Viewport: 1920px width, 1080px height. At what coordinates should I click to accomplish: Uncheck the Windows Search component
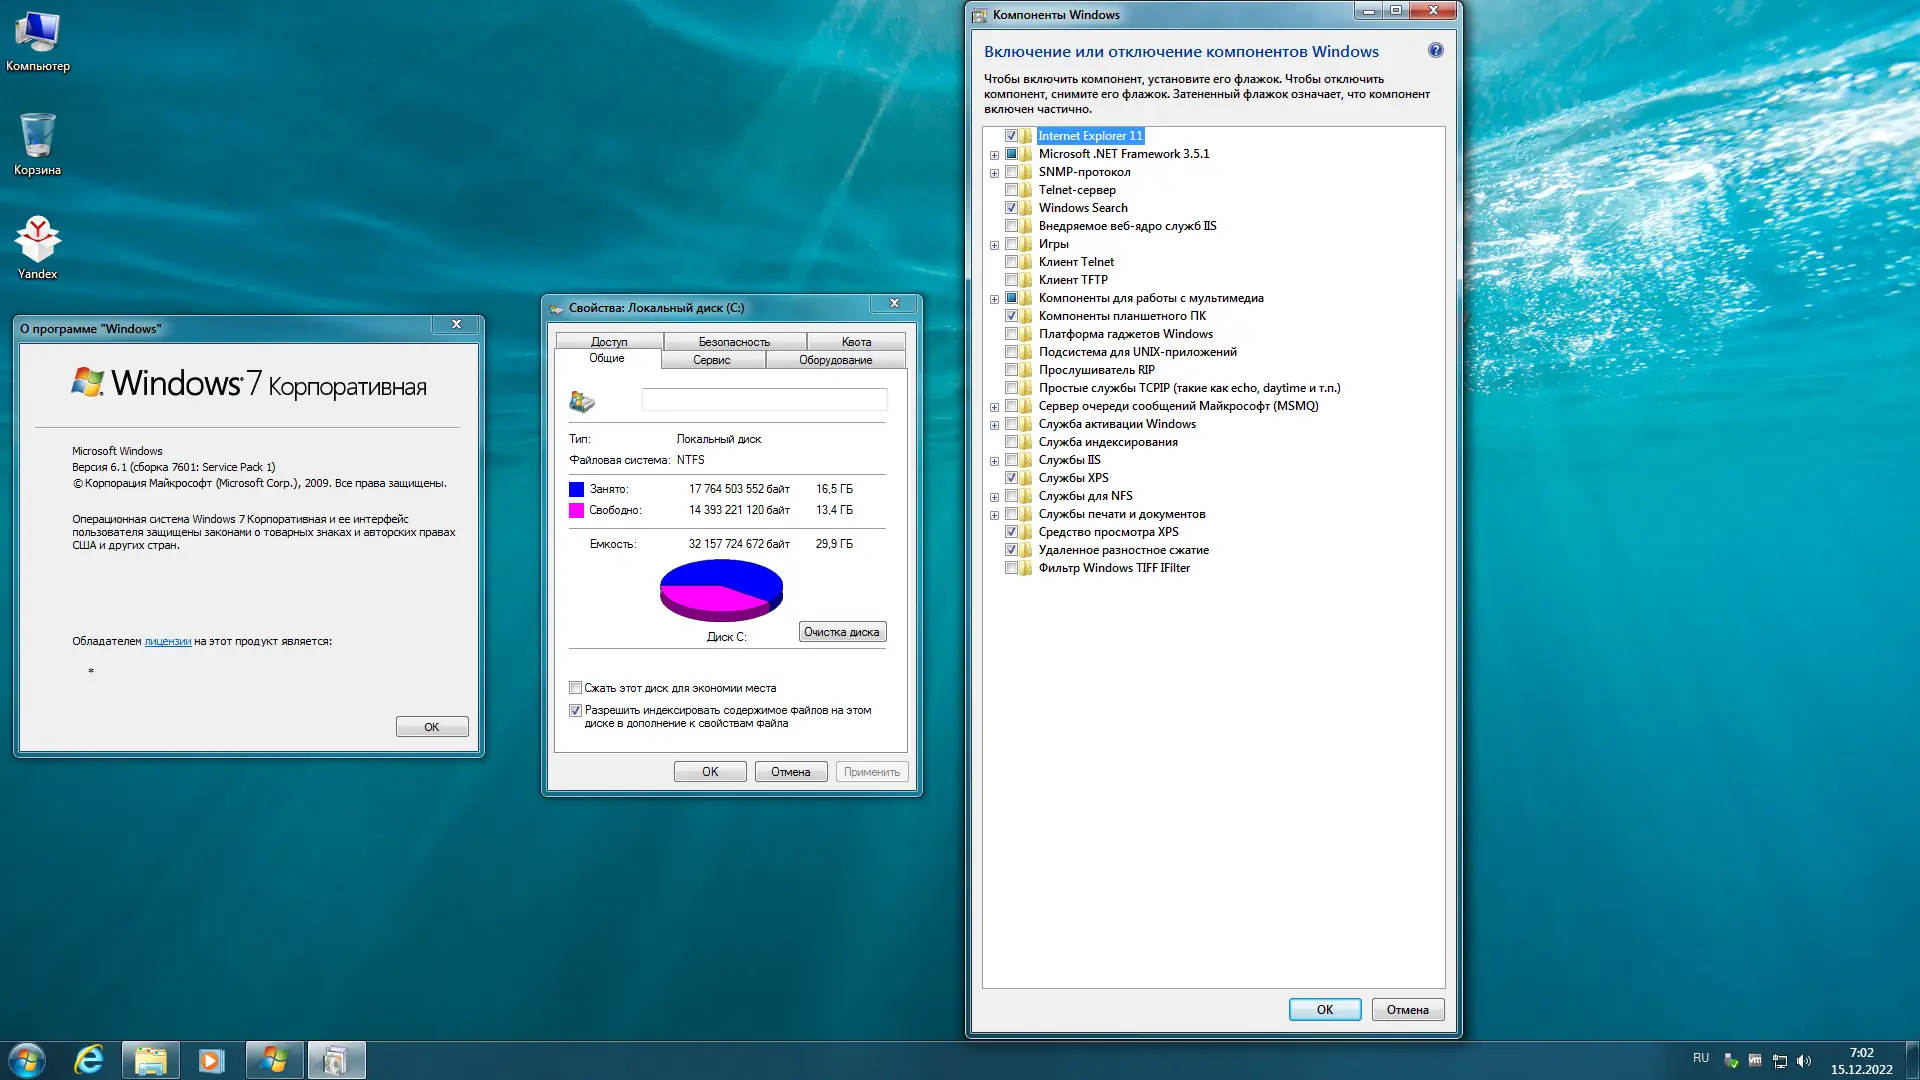1011,208
